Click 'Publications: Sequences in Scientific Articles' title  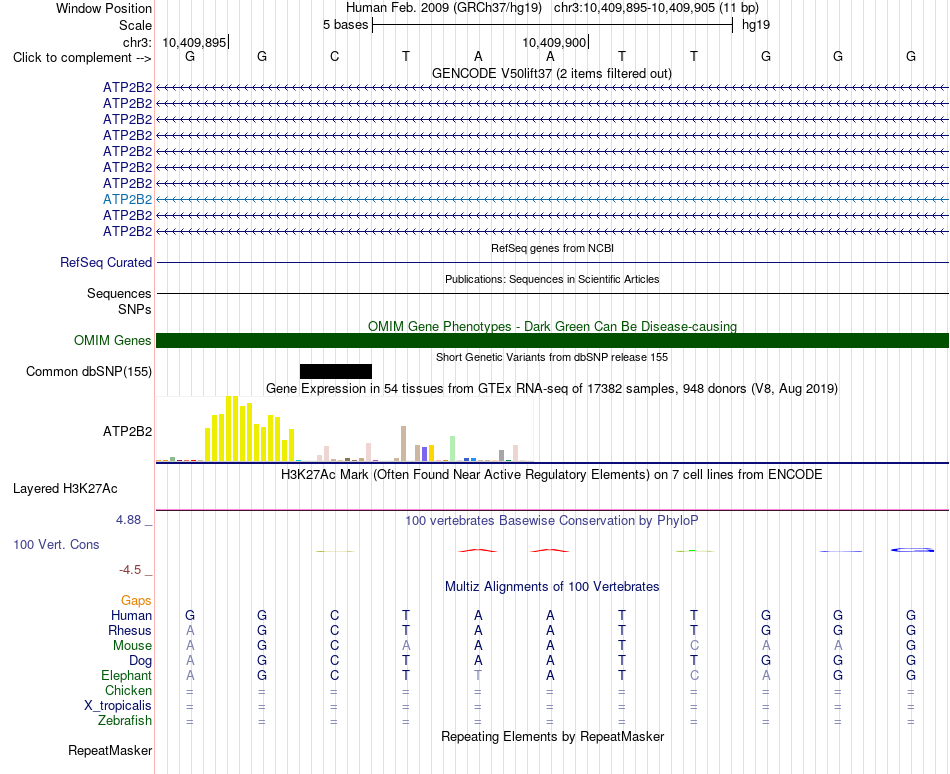click(x=552, y=279)
